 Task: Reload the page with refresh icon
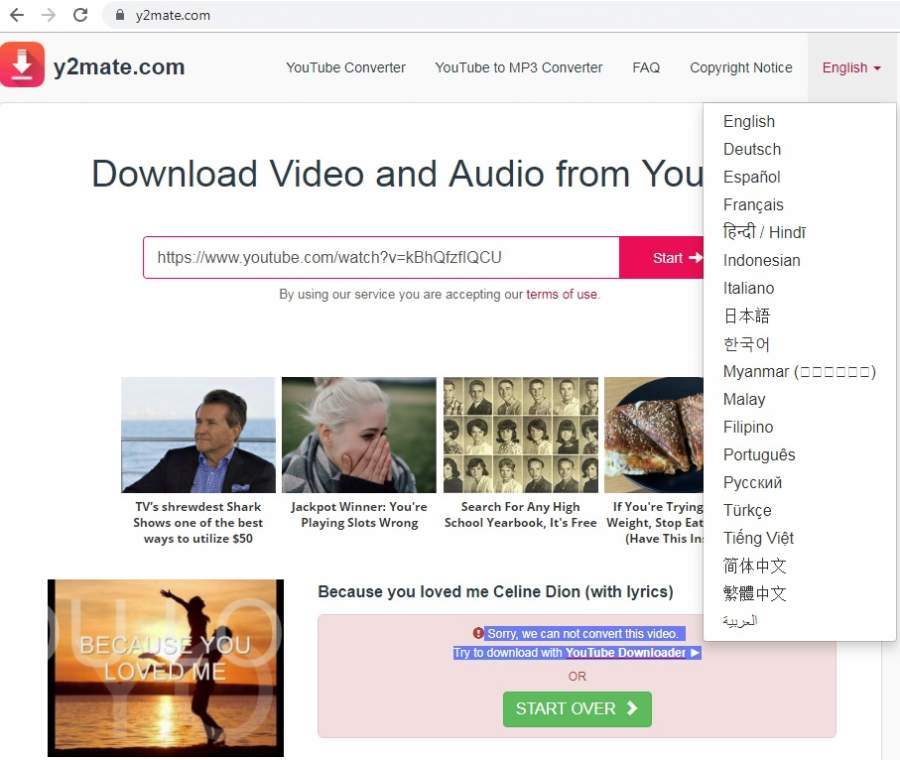click(x=81, y=15)
